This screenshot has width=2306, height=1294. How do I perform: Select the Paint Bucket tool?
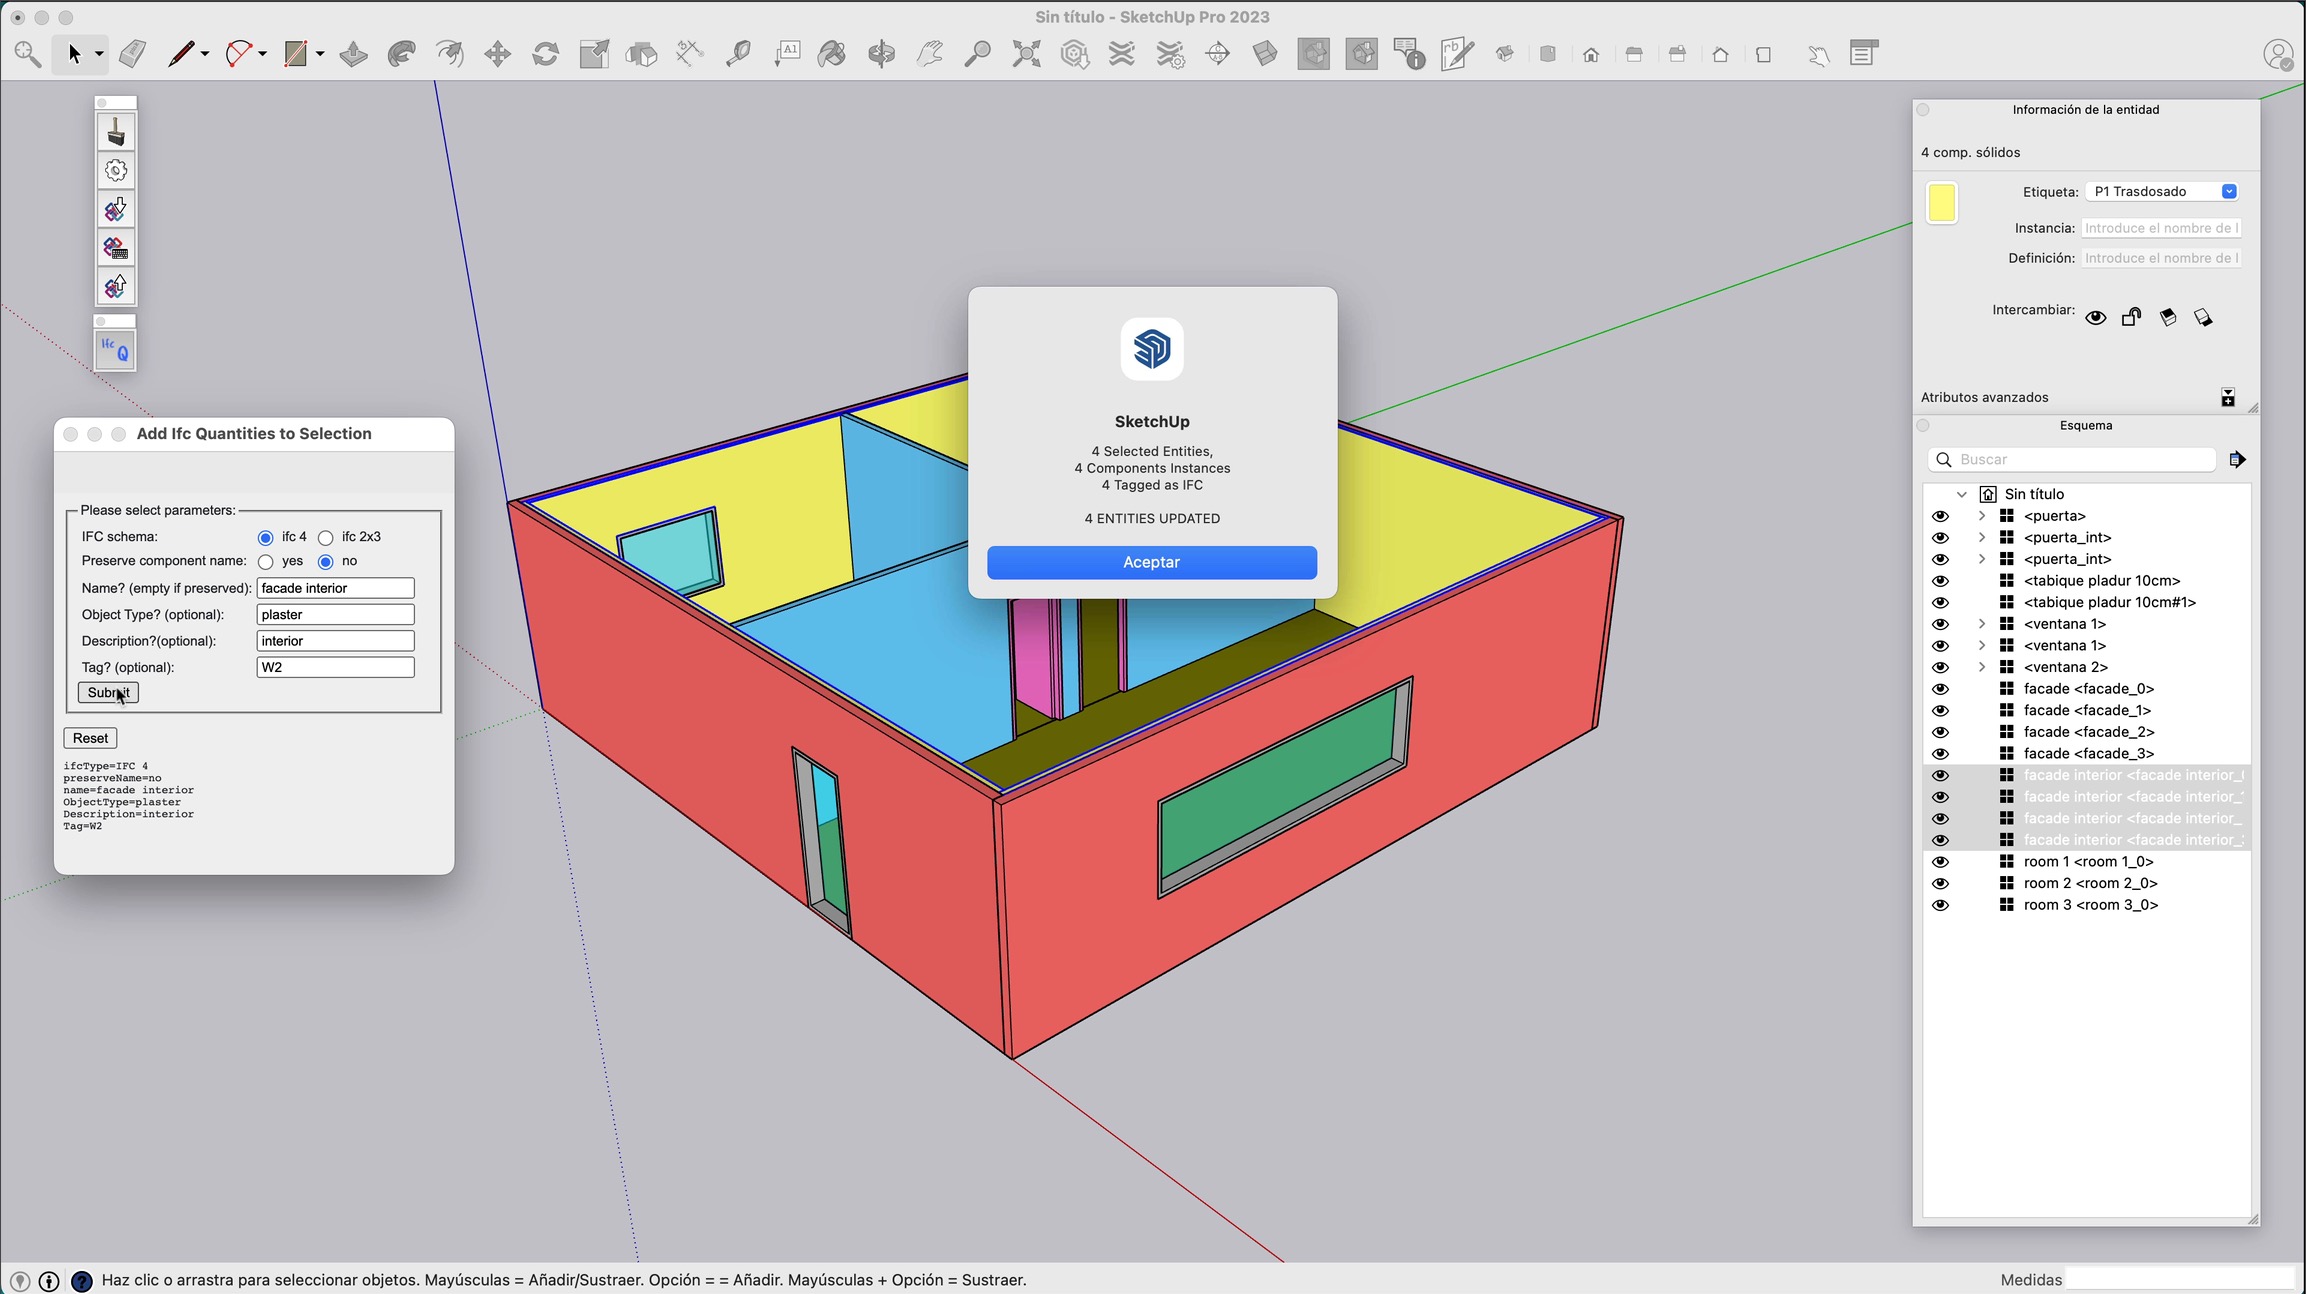pyautogui.click(x=832, y=53)
